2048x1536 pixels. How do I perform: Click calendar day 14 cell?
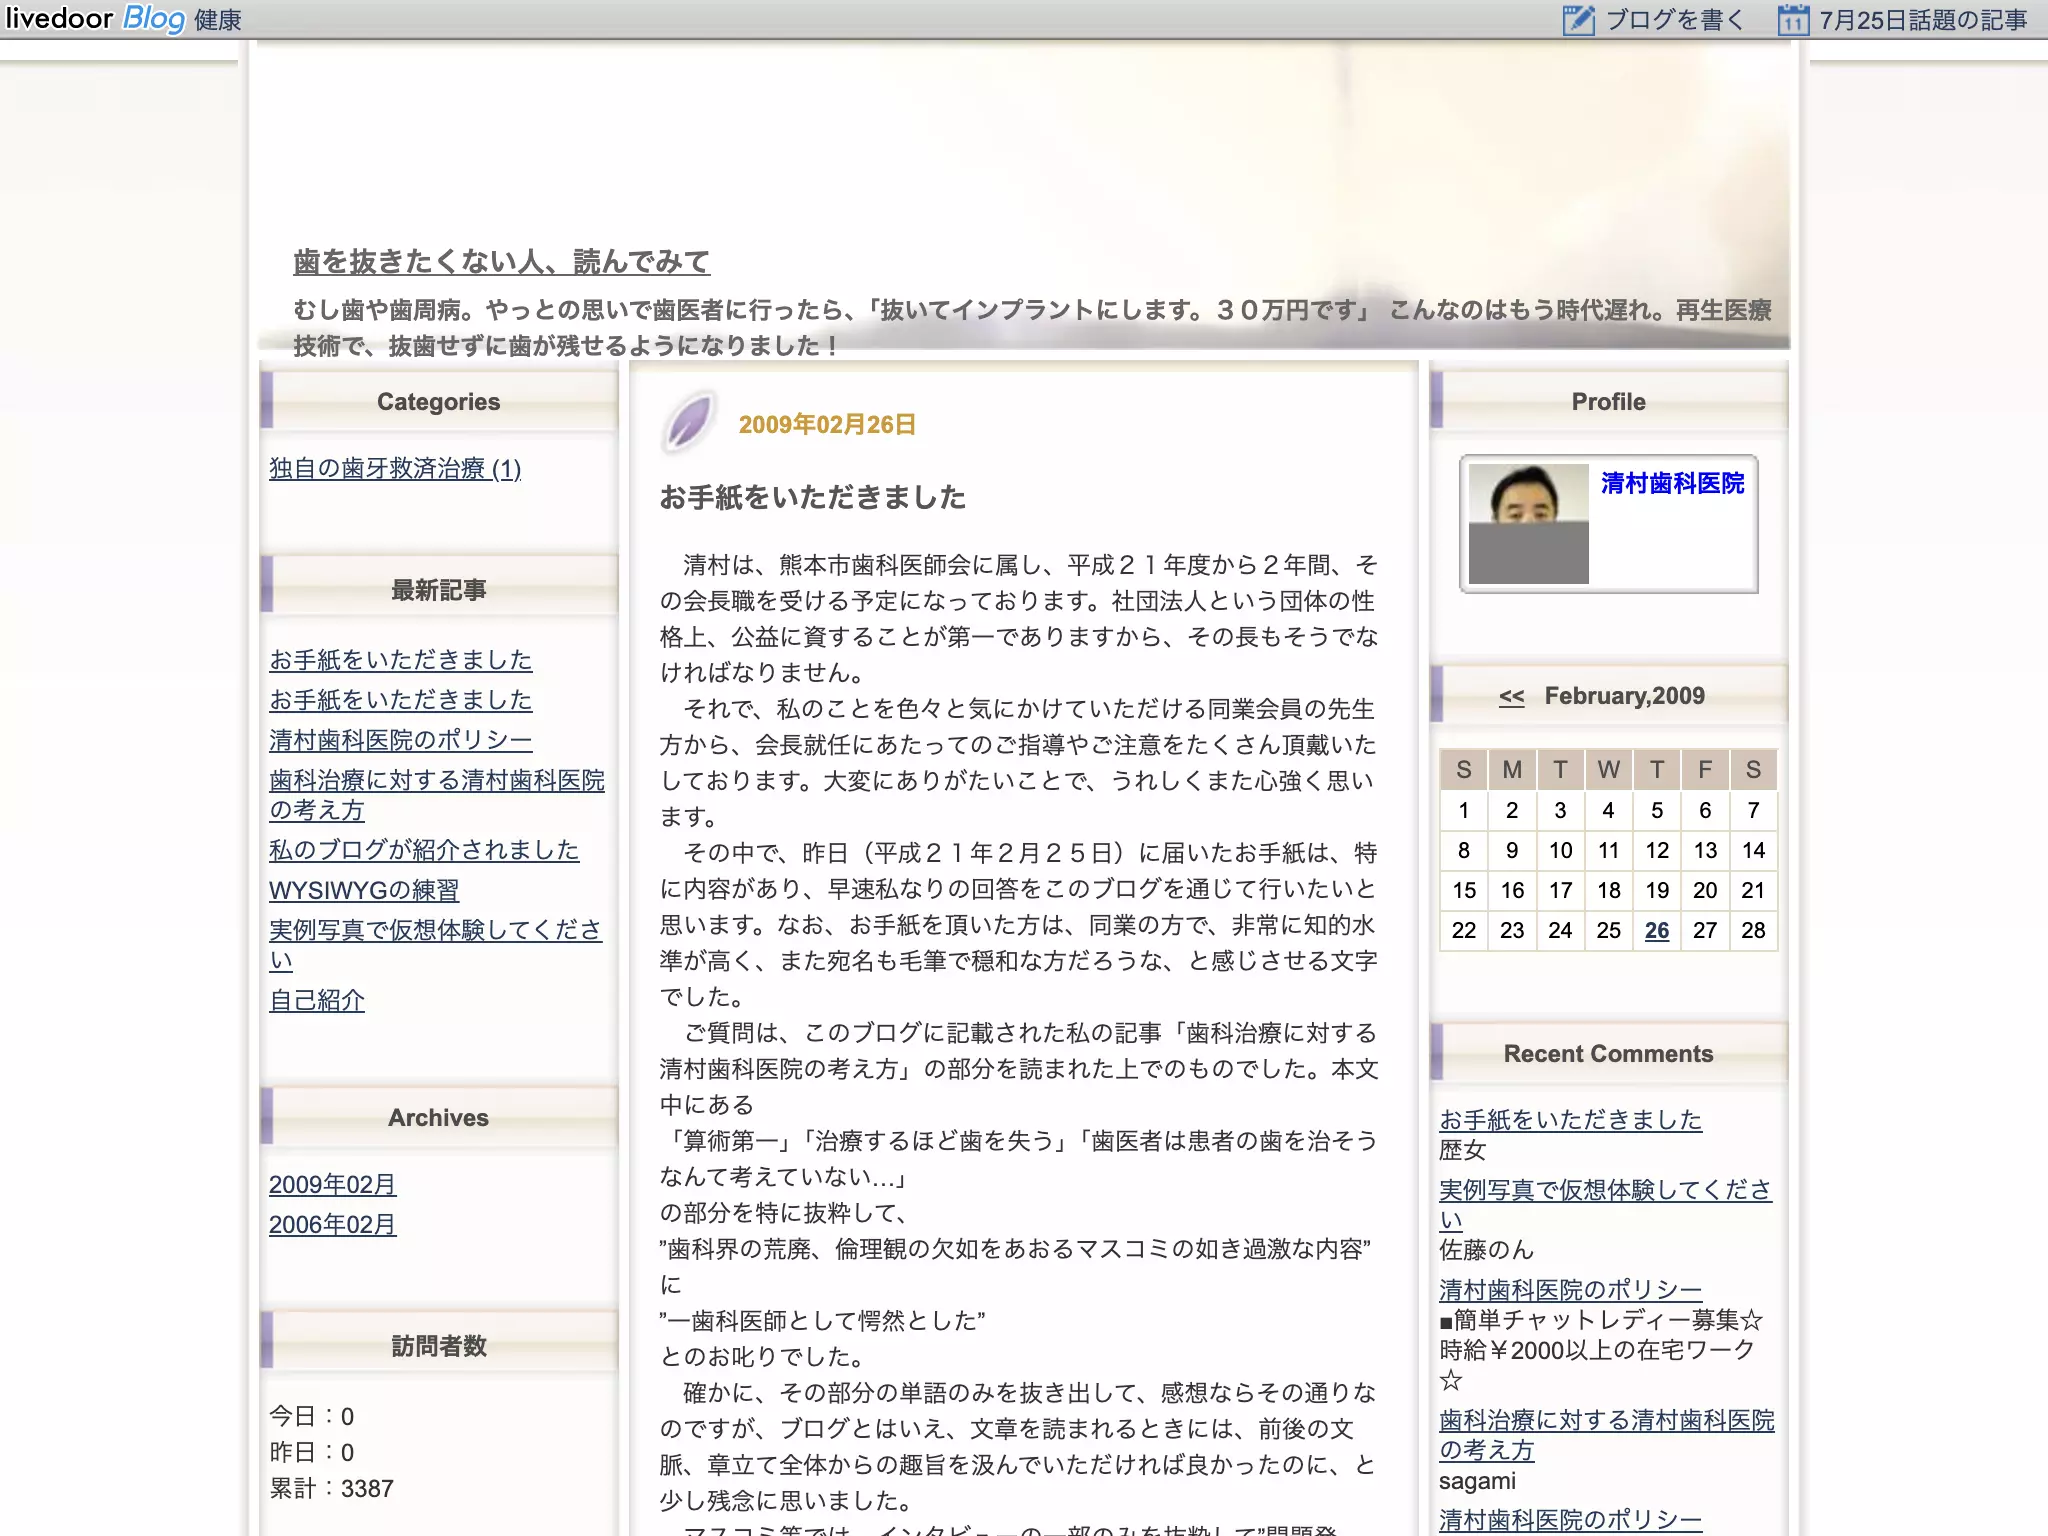(x=1753, y=850)
